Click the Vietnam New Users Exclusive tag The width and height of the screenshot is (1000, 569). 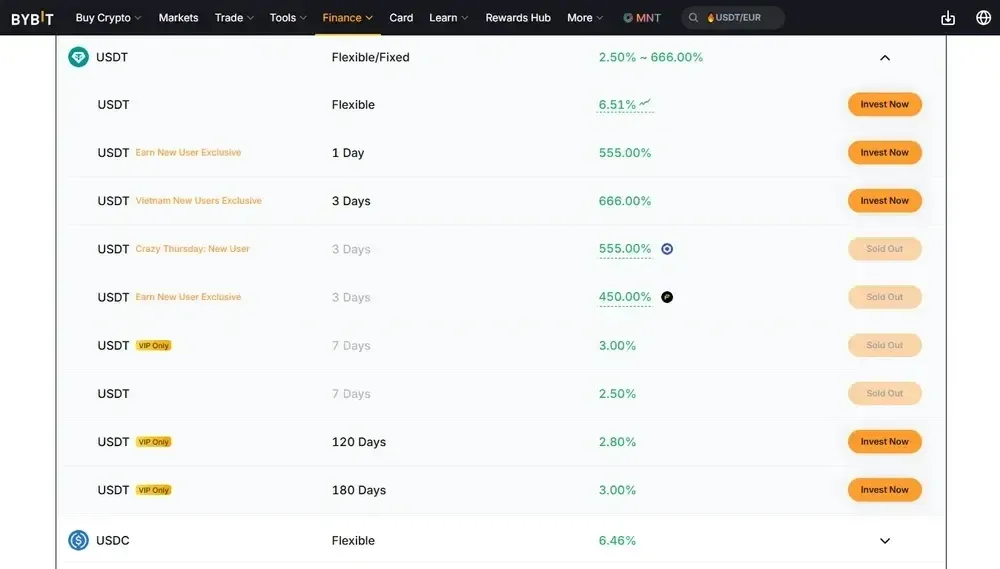click(x=198, y=201)
